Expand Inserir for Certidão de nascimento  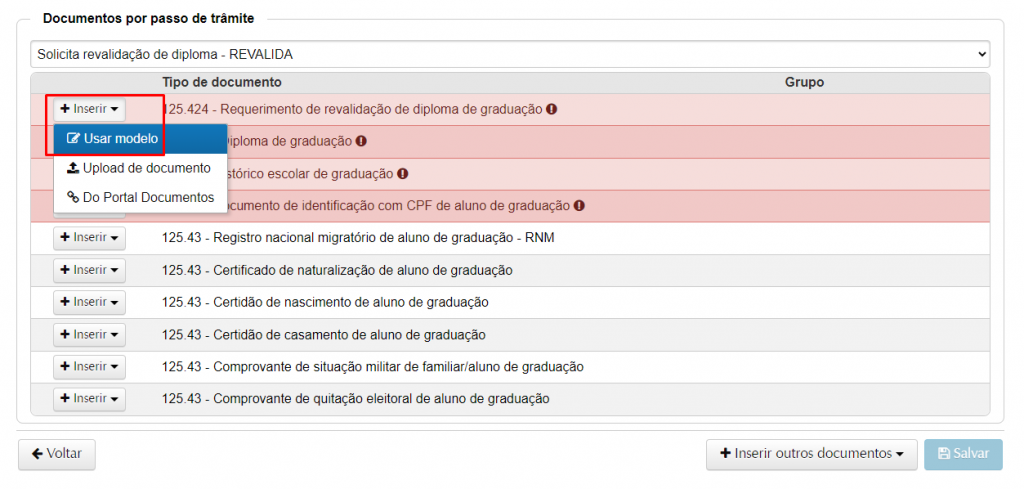(x=89, y=302)
